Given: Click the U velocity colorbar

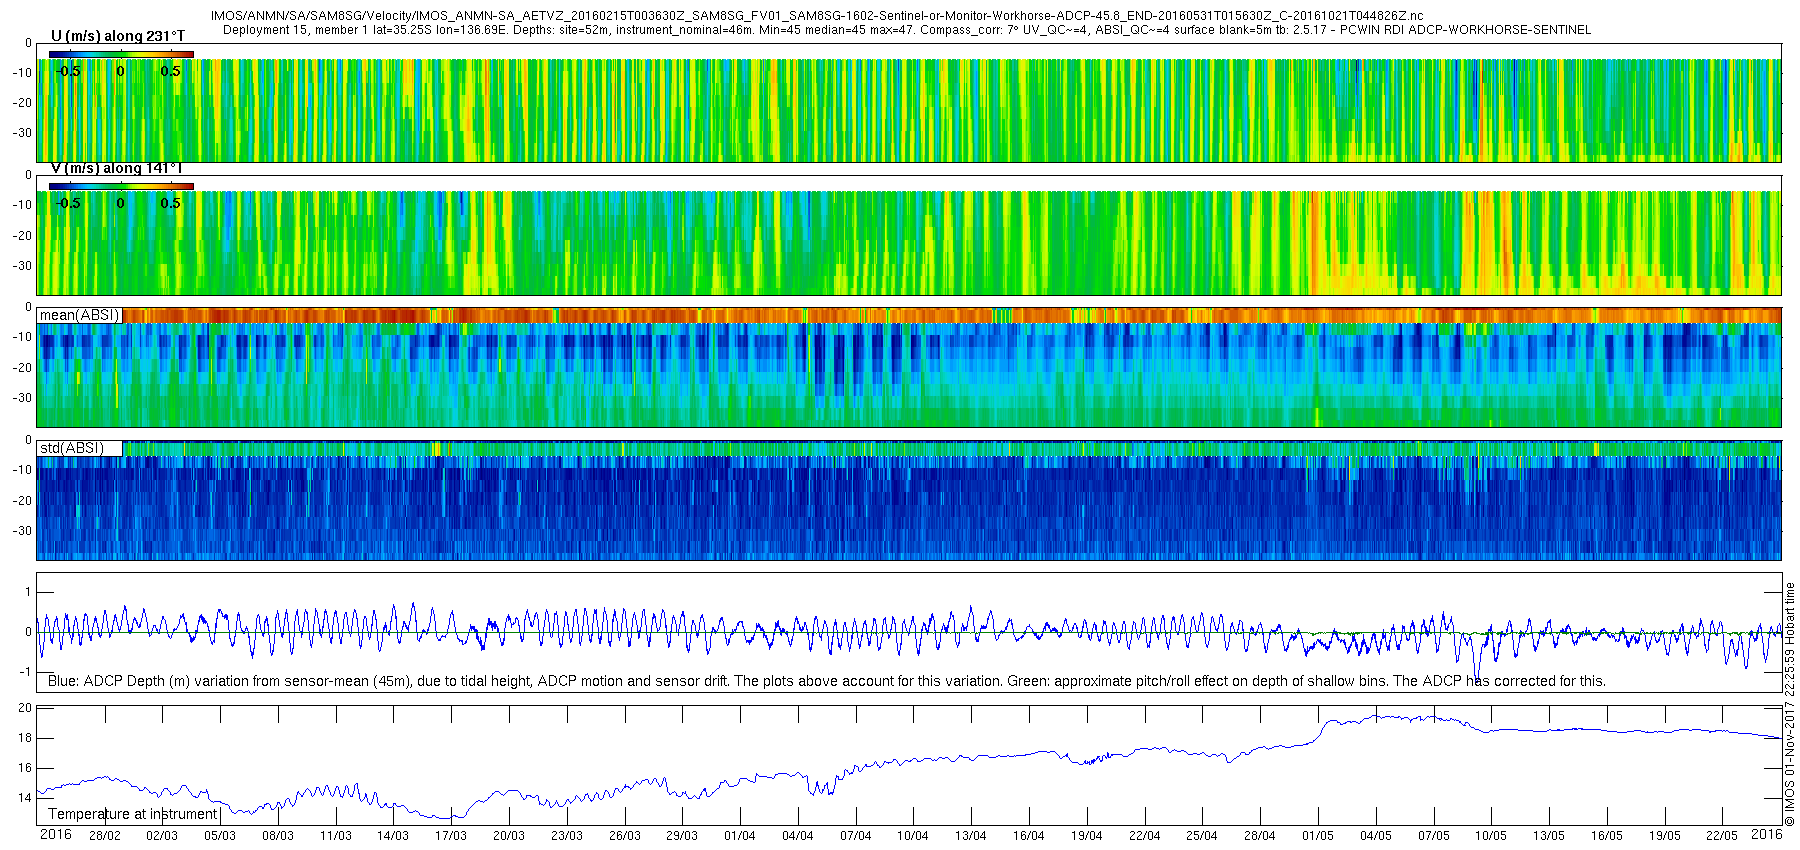Looking at the screenshot, I should pos(121,54).
